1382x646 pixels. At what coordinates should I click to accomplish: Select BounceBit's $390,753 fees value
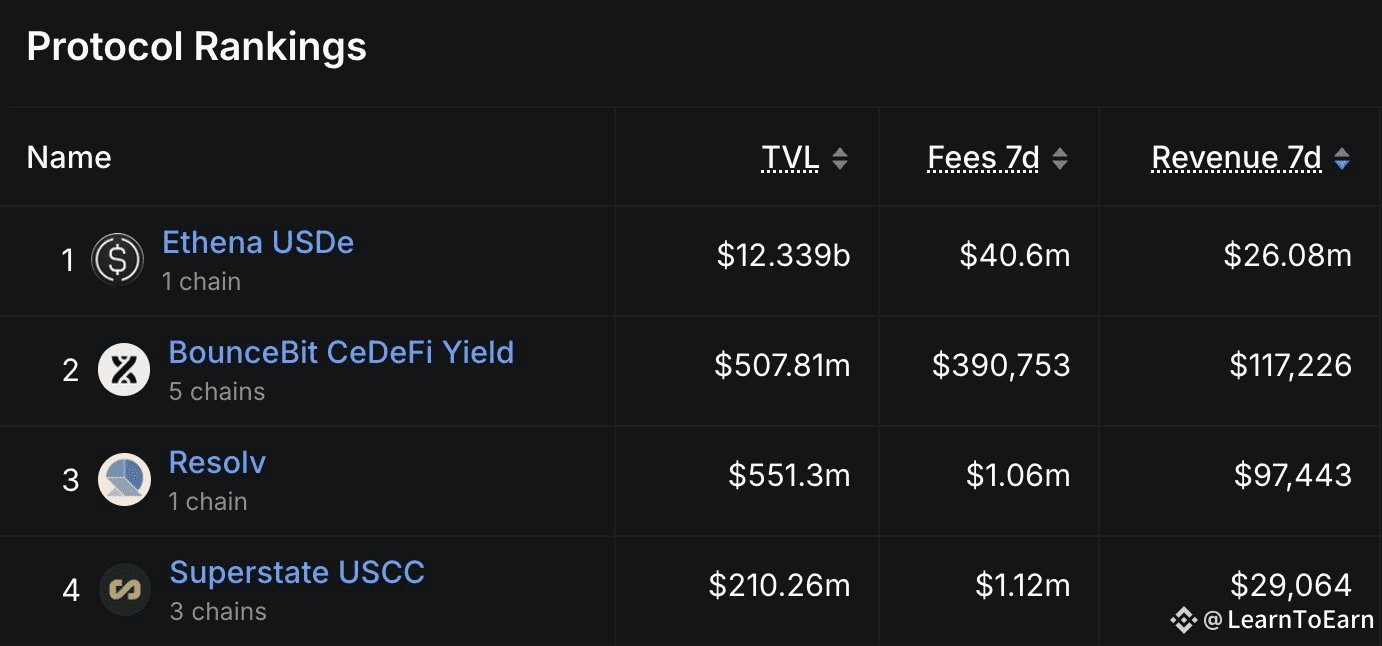pyautogui.click(x=1001, y=366)
